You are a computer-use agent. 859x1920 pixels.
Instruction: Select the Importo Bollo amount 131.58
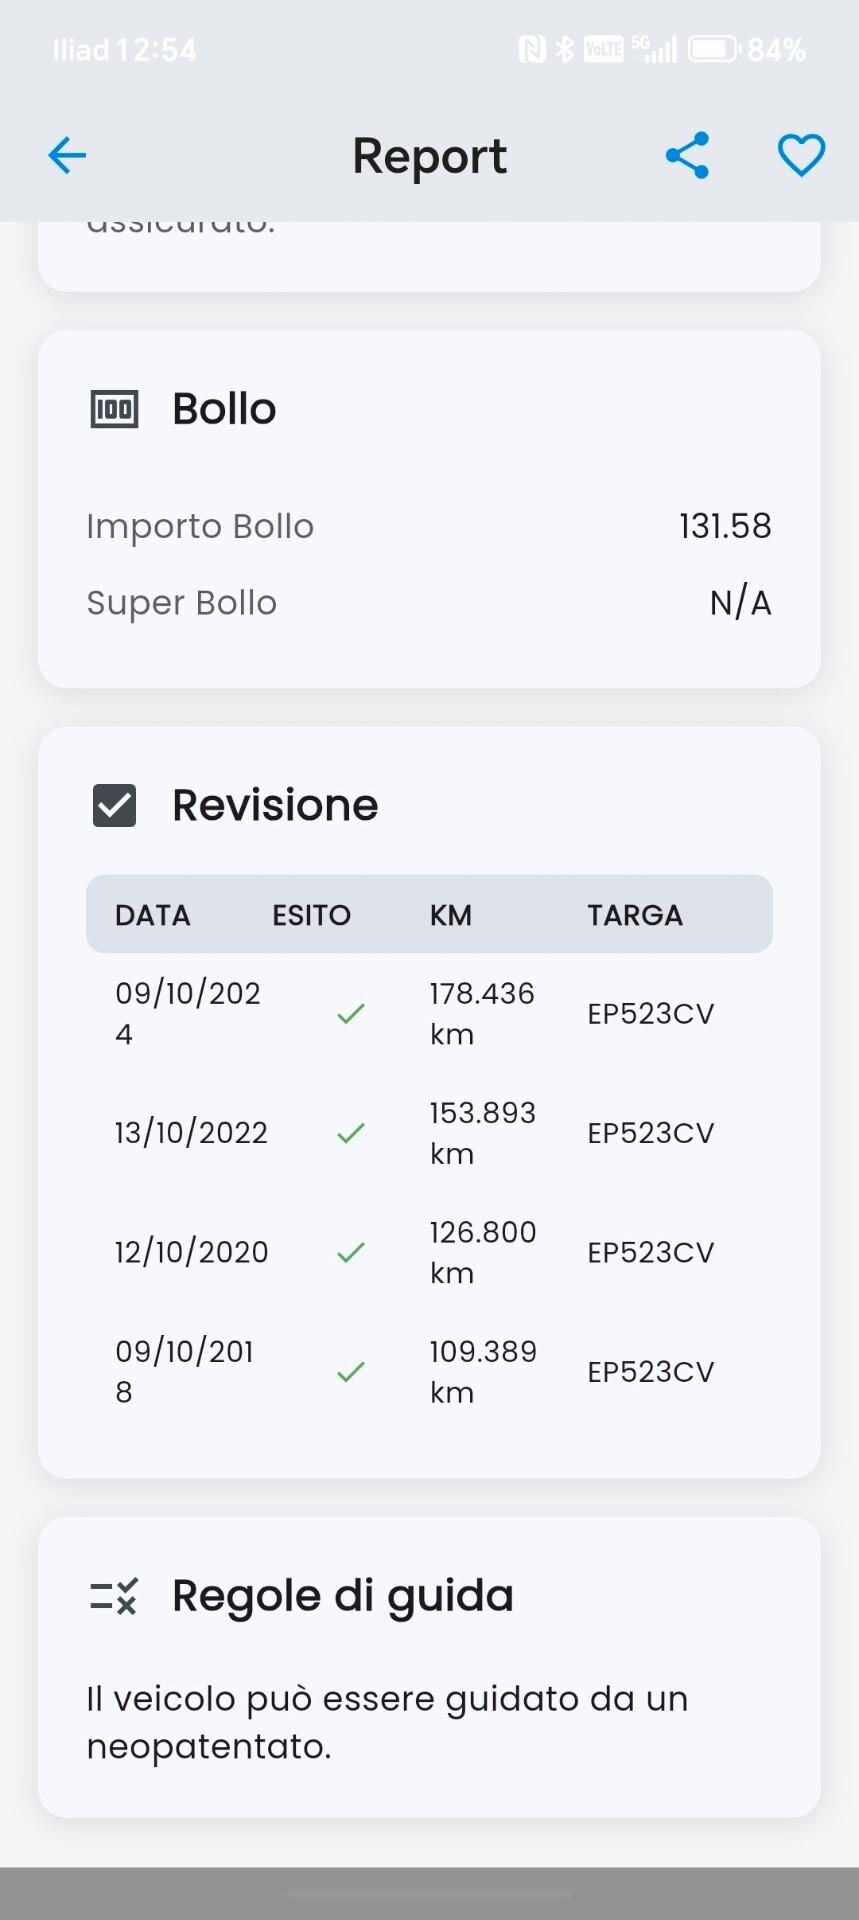(725, 526)
